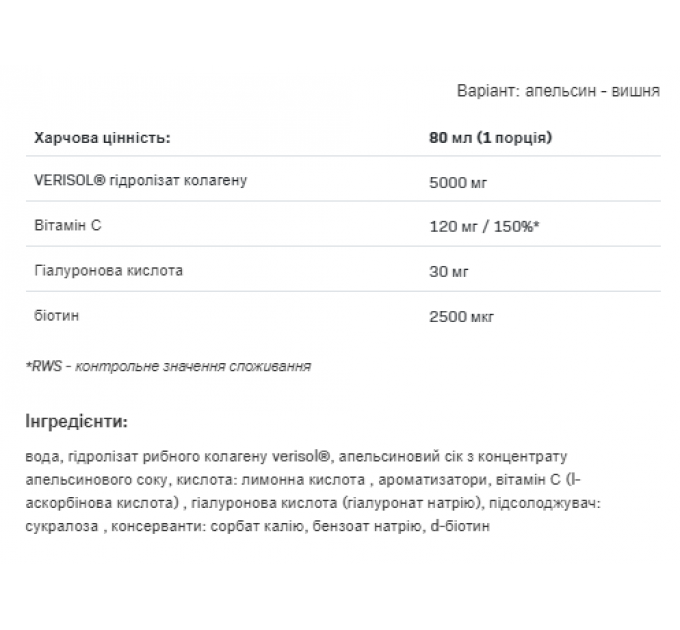
Task: Select the '80 мл (1 порція)' column header
Action: tap(490, 138)
